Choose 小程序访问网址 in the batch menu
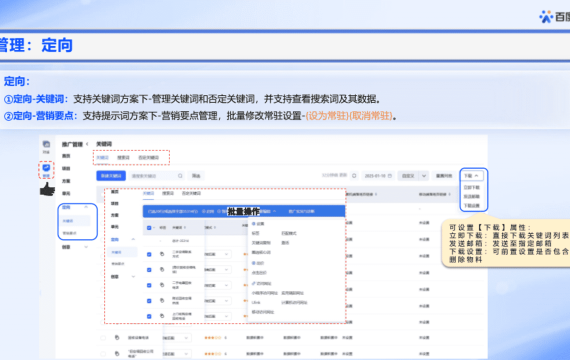This screenshot has height=360, width=570. click(265, 293)
